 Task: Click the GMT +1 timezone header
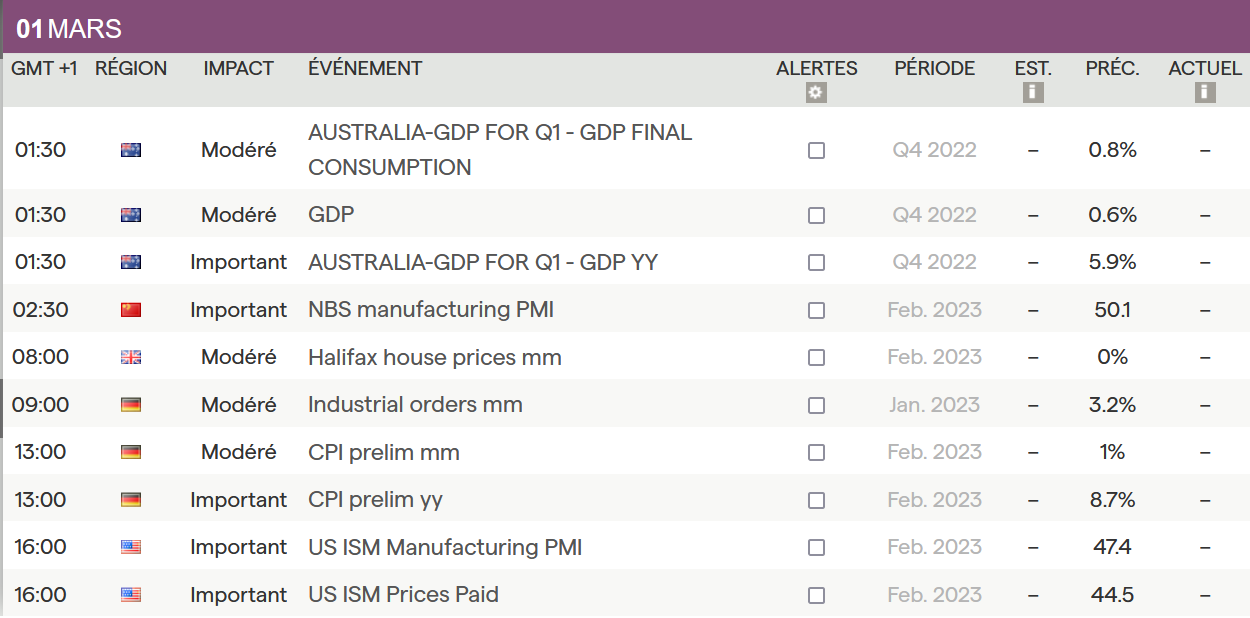(x=45, y=69)
